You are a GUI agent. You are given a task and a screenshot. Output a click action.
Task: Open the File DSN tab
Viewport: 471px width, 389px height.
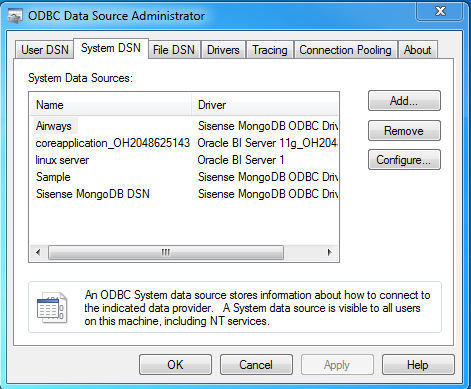[174, 50]
